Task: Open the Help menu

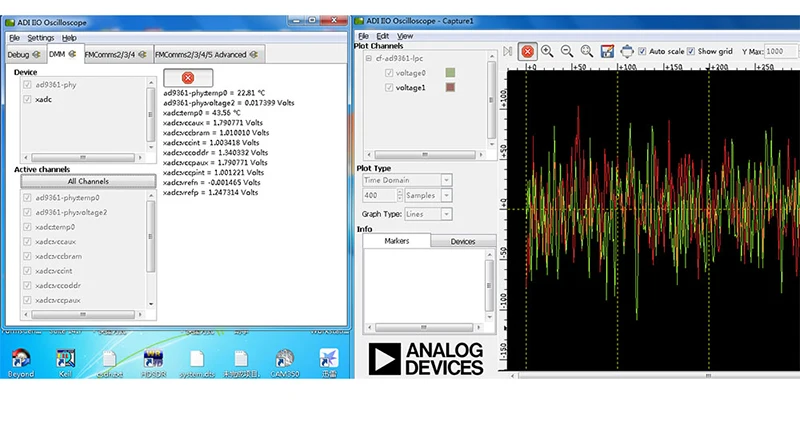Action: click(x=69, y=38)
